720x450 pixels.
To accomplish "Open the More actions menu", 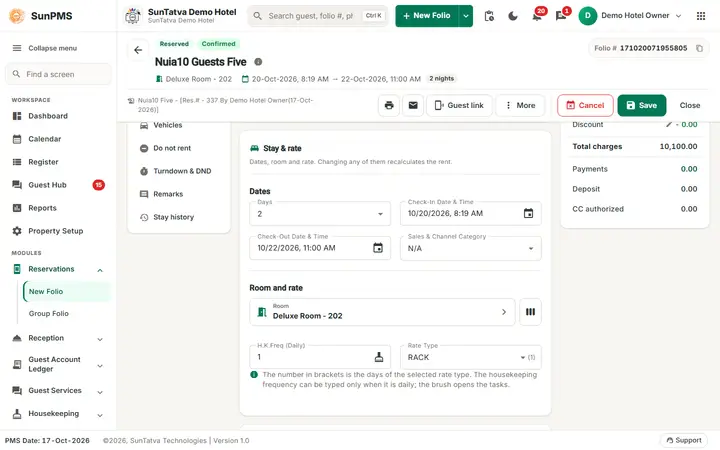I will click(x=520, y=105).
